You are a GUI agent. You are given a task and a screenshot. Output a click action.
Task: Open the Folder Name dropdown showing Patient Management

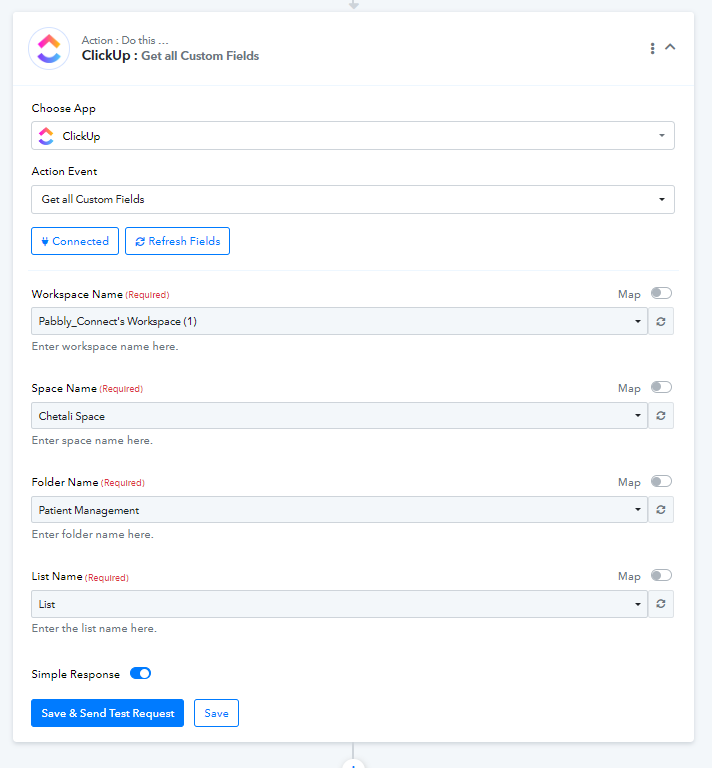[339, 510]
